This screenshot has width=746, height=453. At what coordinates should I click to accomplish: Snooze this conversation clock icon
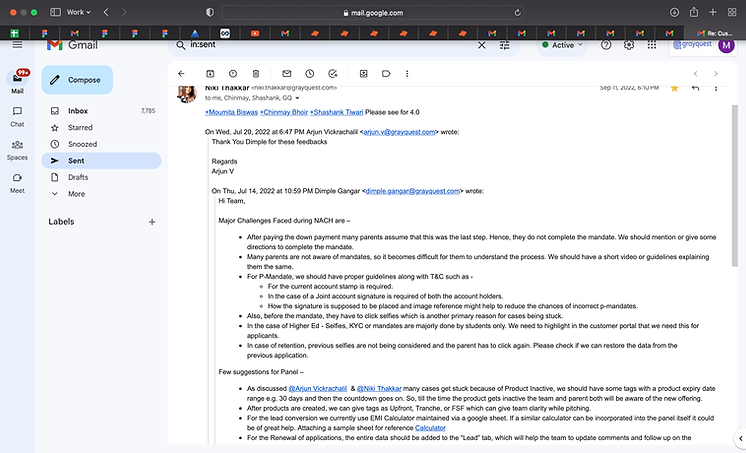click(x=310, y=74)
